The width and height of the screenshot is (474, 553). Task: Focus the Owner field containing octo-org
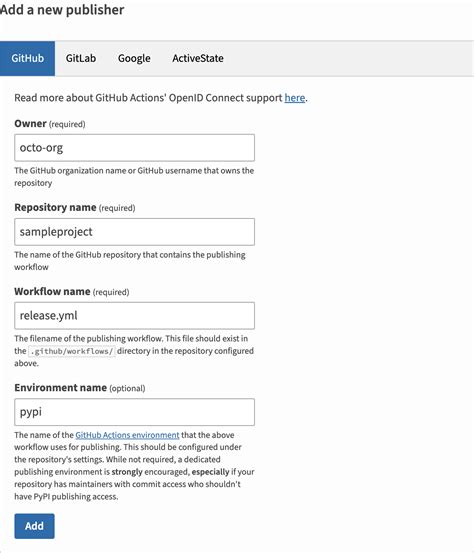click(134, 148)
